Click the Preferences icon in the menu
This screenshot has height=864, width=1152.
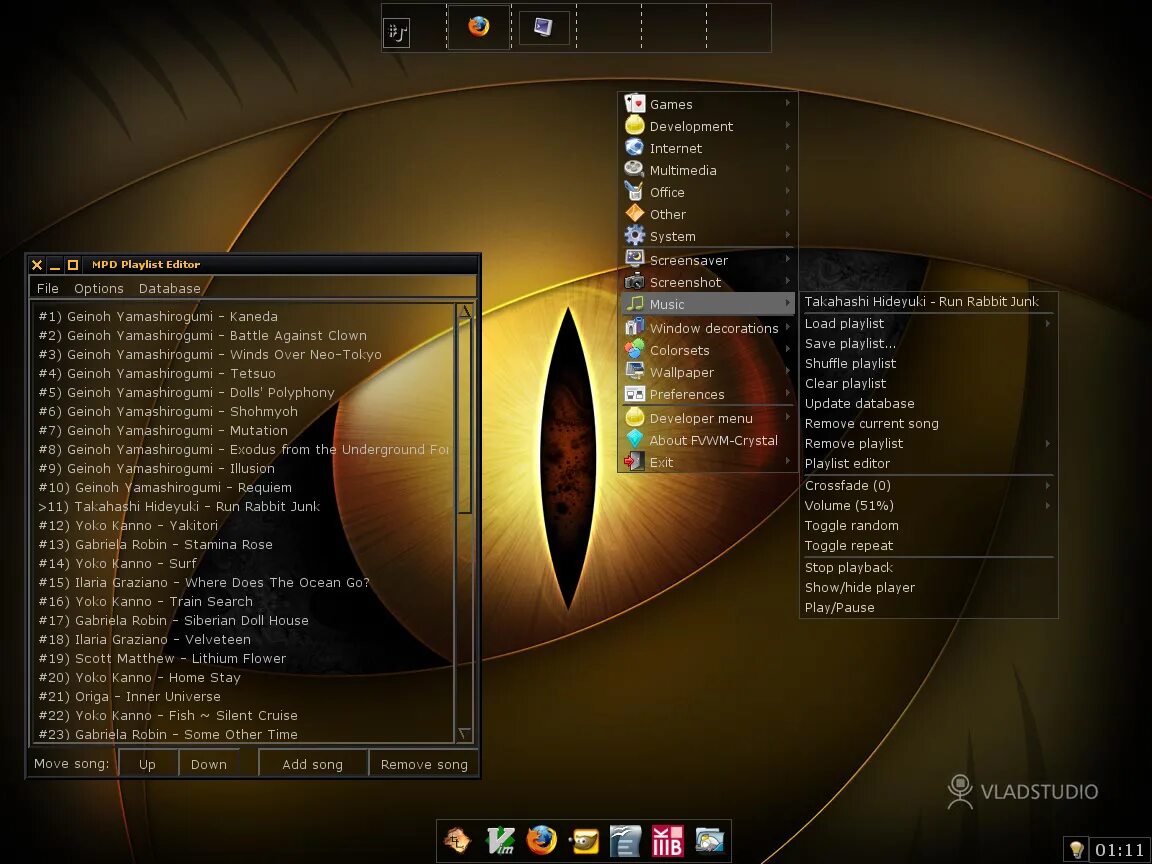pos(635,394)
